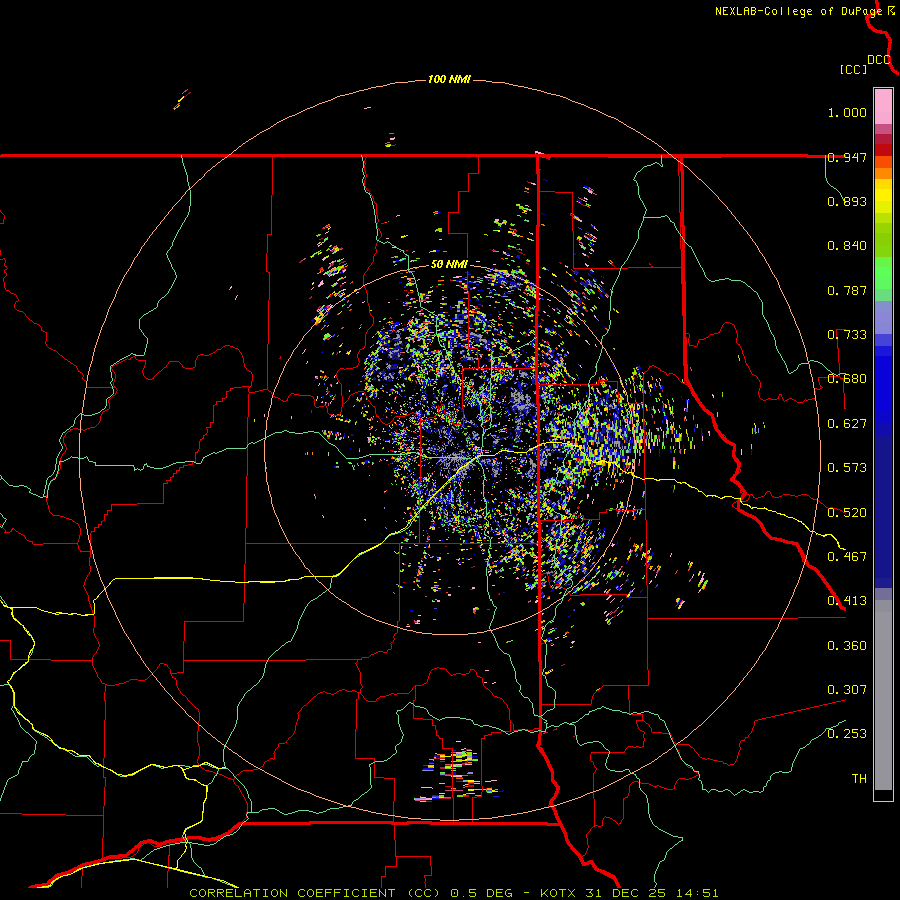Click the 0.680 colorbar value label
Screen dimensions: 900x900
coord(847,379)
